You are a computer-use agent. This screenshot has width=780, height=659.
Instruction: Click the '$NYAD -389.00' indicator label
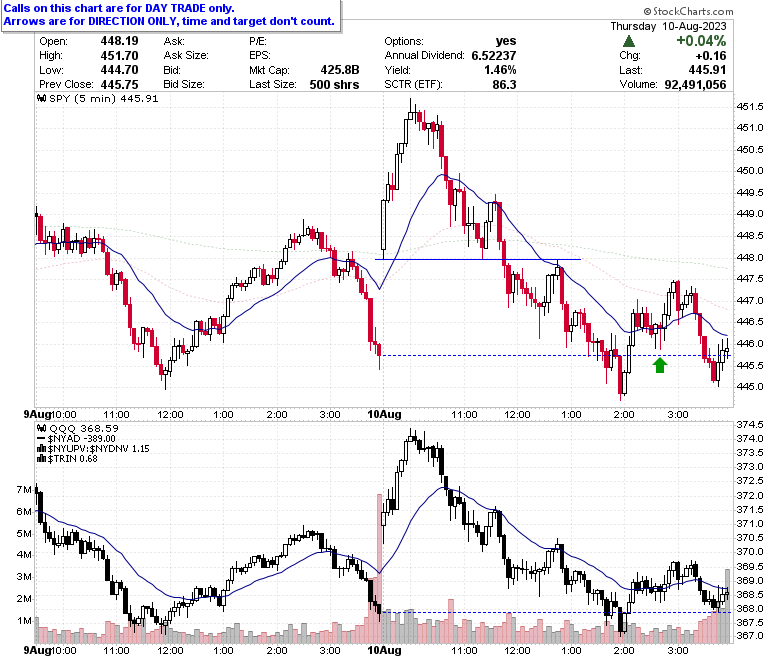pyautogui.click(x=82, y=439)
